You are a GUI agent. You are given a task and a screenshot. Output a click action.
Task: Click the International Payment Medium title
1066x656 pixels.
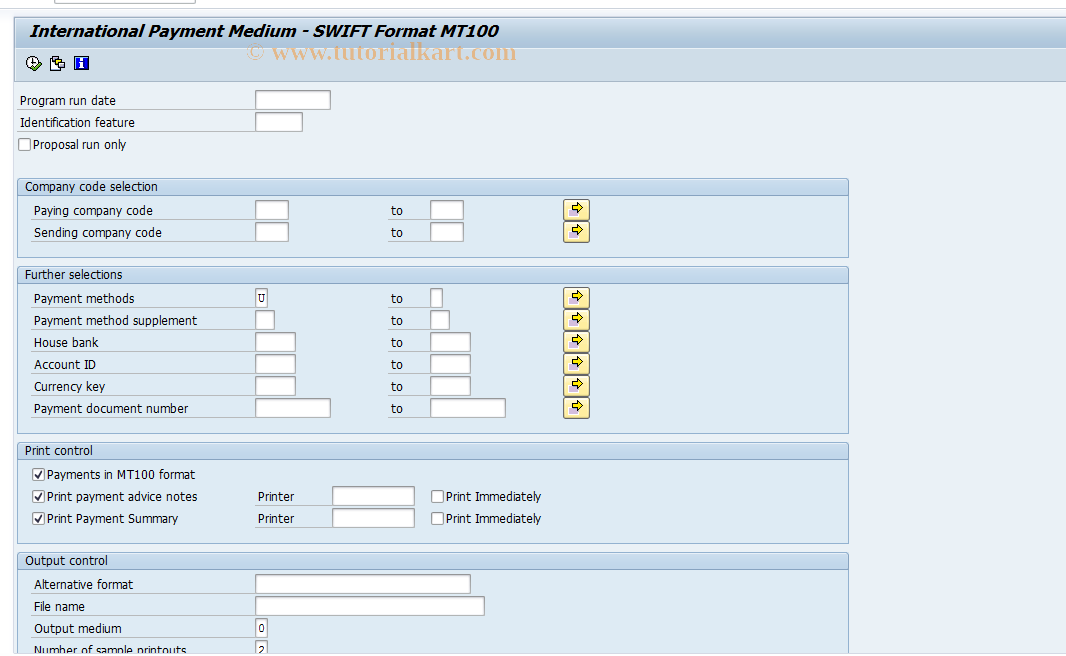pyautogui.click(x=264, y=31)
